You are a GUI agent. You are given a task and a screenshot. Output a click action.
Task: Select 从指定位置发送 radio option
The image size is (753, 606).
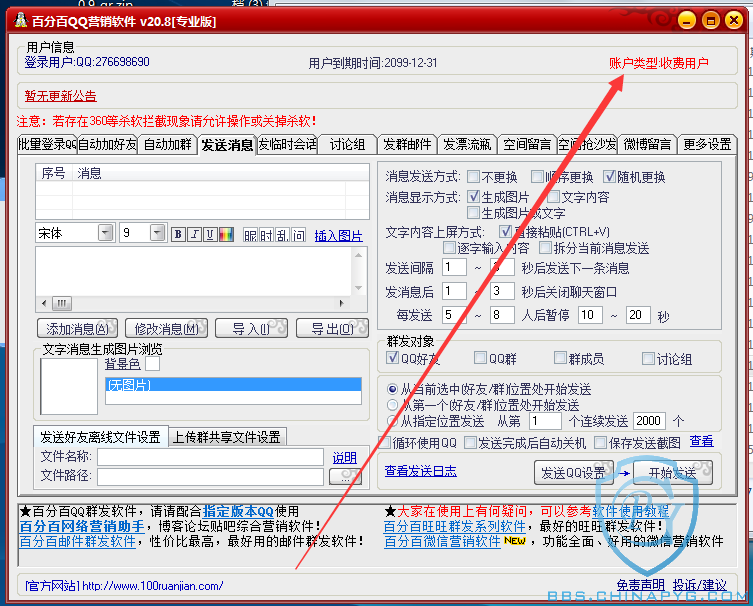pos(392,421)
